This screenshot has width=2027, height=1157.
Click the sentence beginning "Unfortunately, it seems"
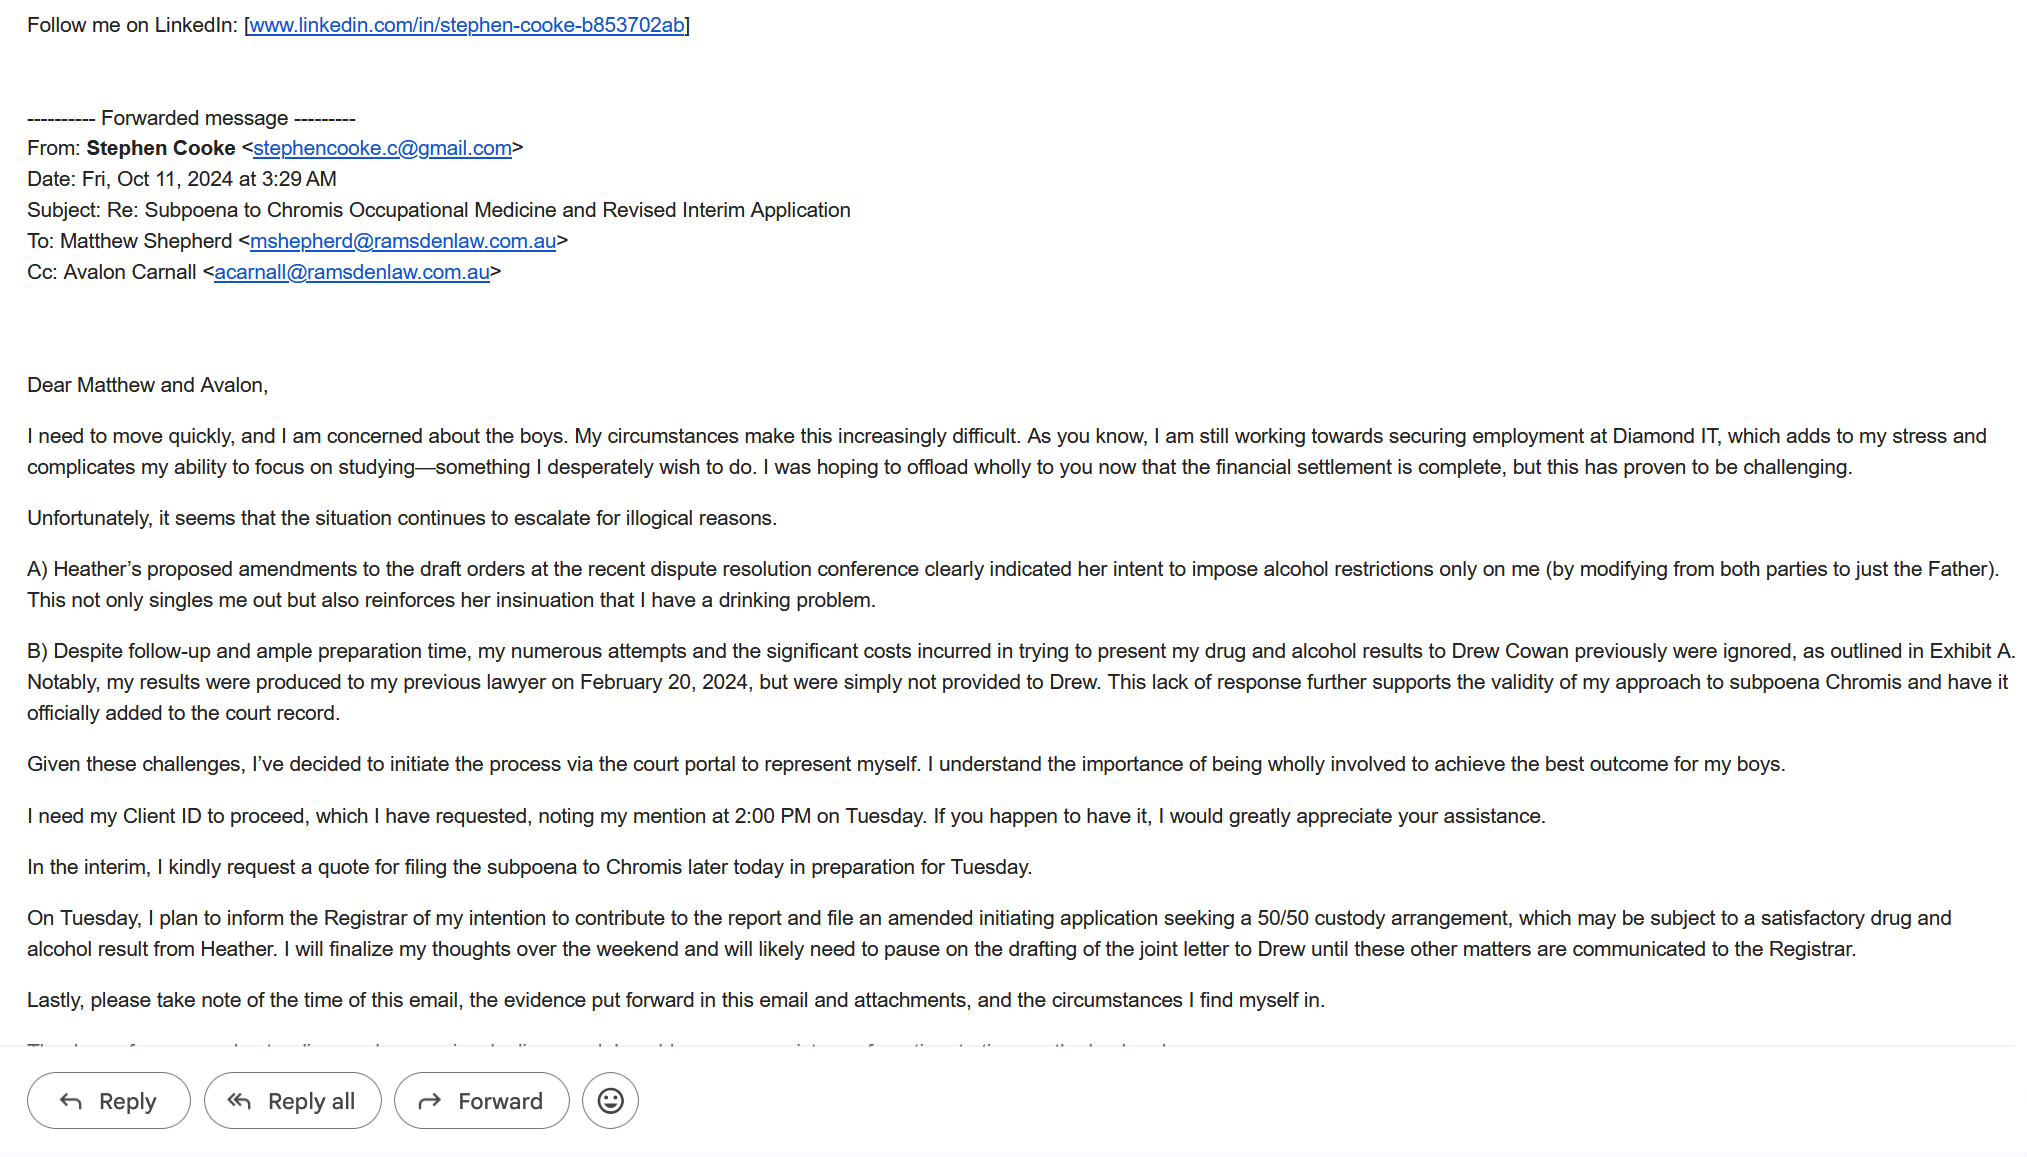click(402, 518)
